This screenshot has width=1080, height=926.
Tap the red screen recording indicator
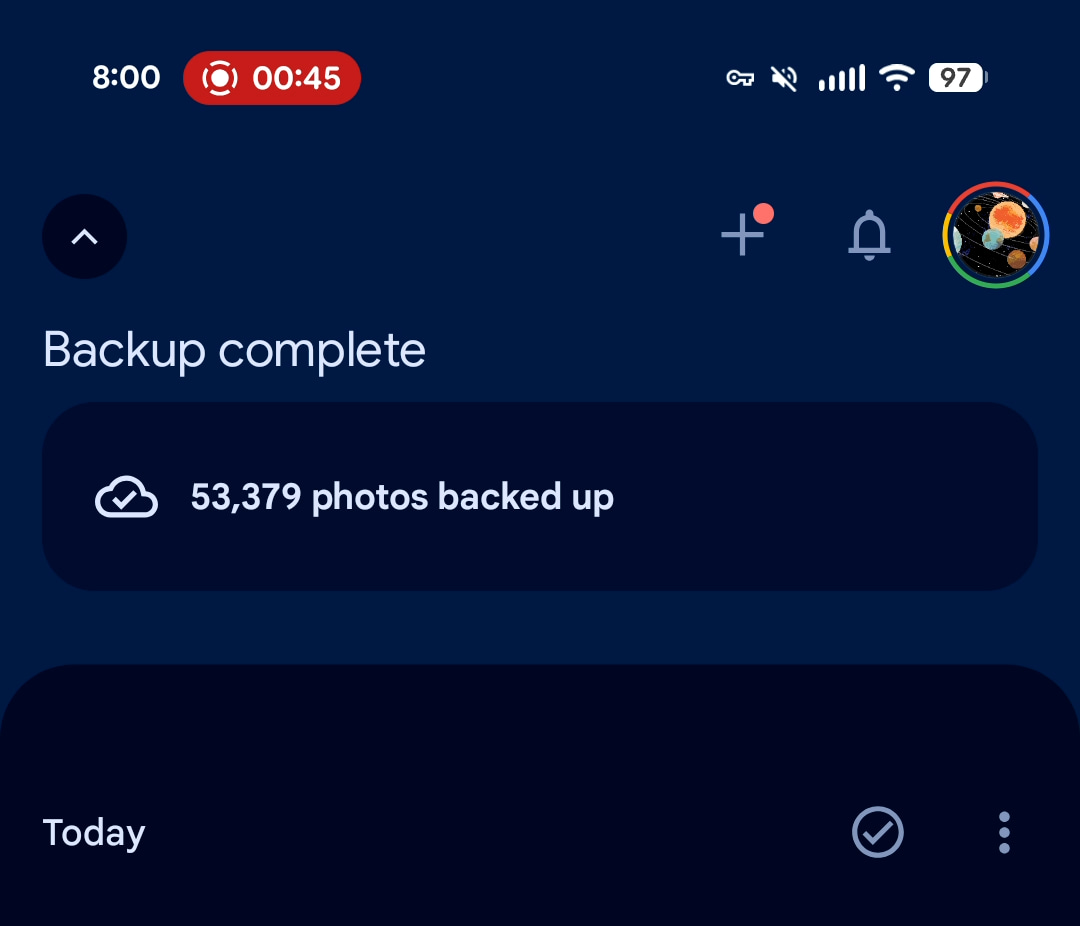coord(272,78)
